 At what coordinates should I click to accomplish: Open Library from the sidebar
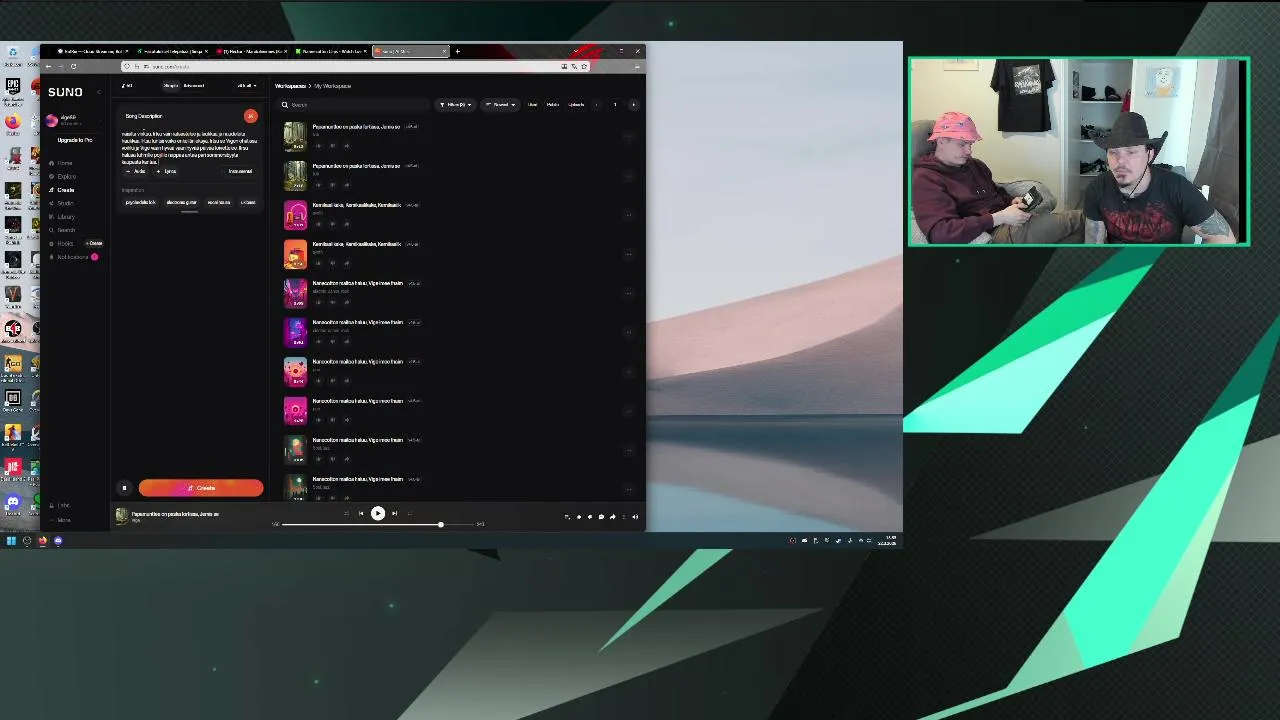(x=66, y=217)
